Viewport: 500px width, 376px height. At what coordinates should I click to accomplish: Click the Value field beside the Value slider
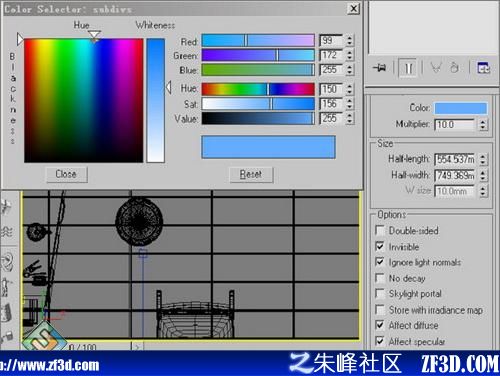pyautogui.click(x=331, y=118)
